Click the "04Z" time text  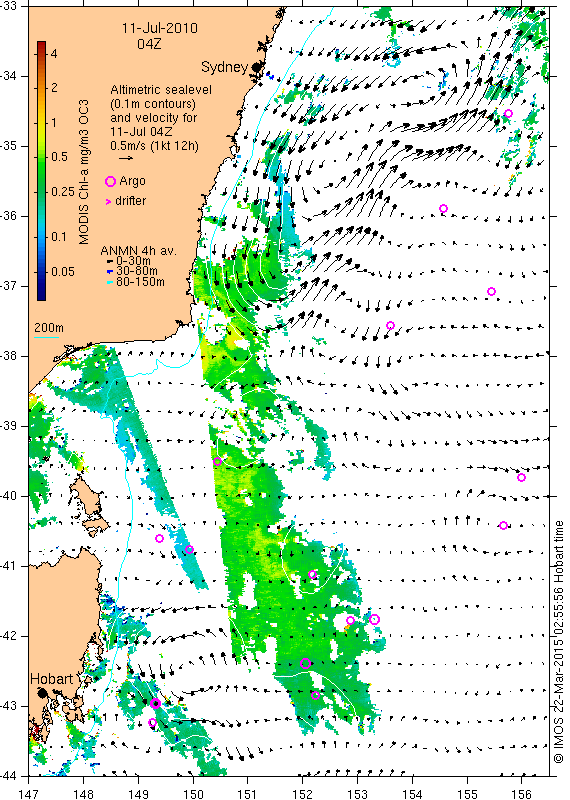[149, 44]
